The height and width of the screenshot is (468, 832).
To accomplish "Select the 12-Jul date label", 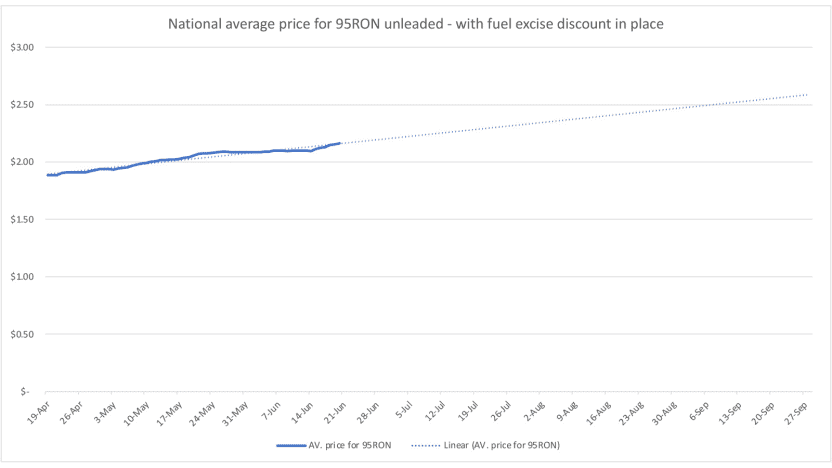I will coord(435,412).
